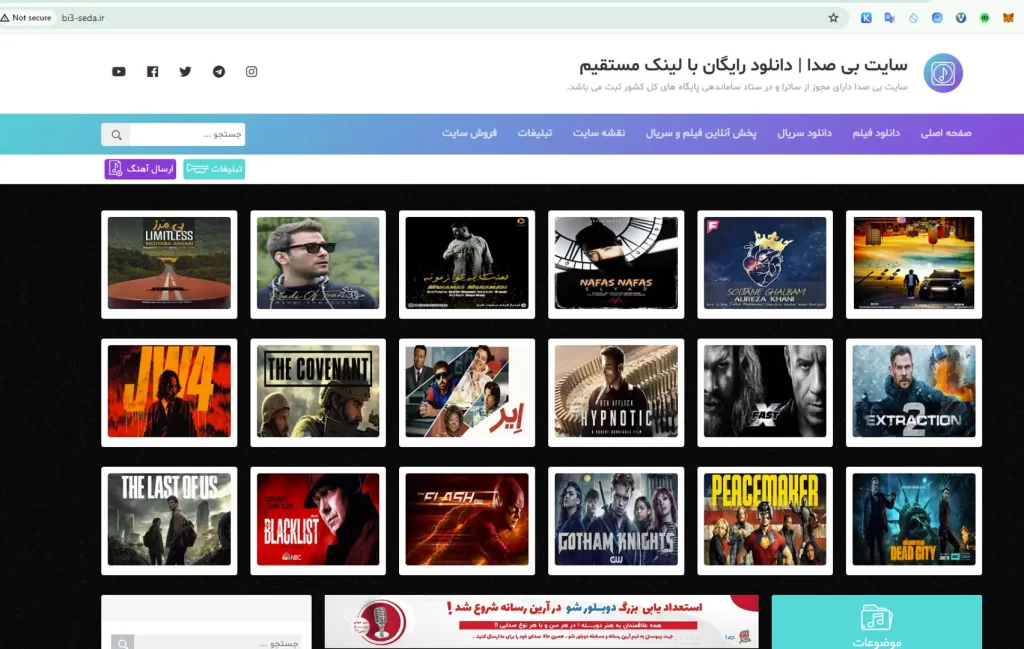The width and height of the screenshot is (1024, 649).
Task: Open the MetaMask fox extension icon
Action: click(1008, 18)
